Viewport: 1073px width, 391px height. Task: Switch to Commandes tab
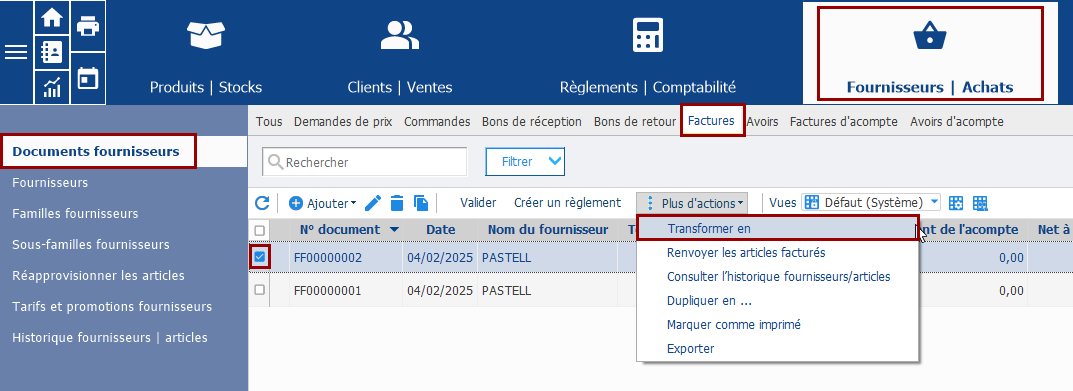point(437,122)
